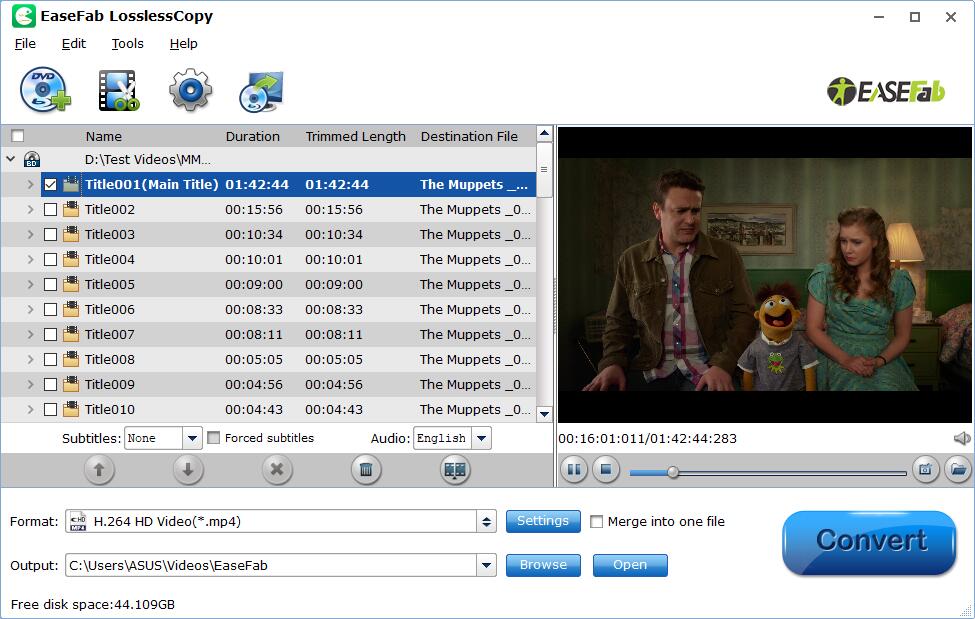
Task: Click the trash can clear-list button
Action: [x=366, y=469]
